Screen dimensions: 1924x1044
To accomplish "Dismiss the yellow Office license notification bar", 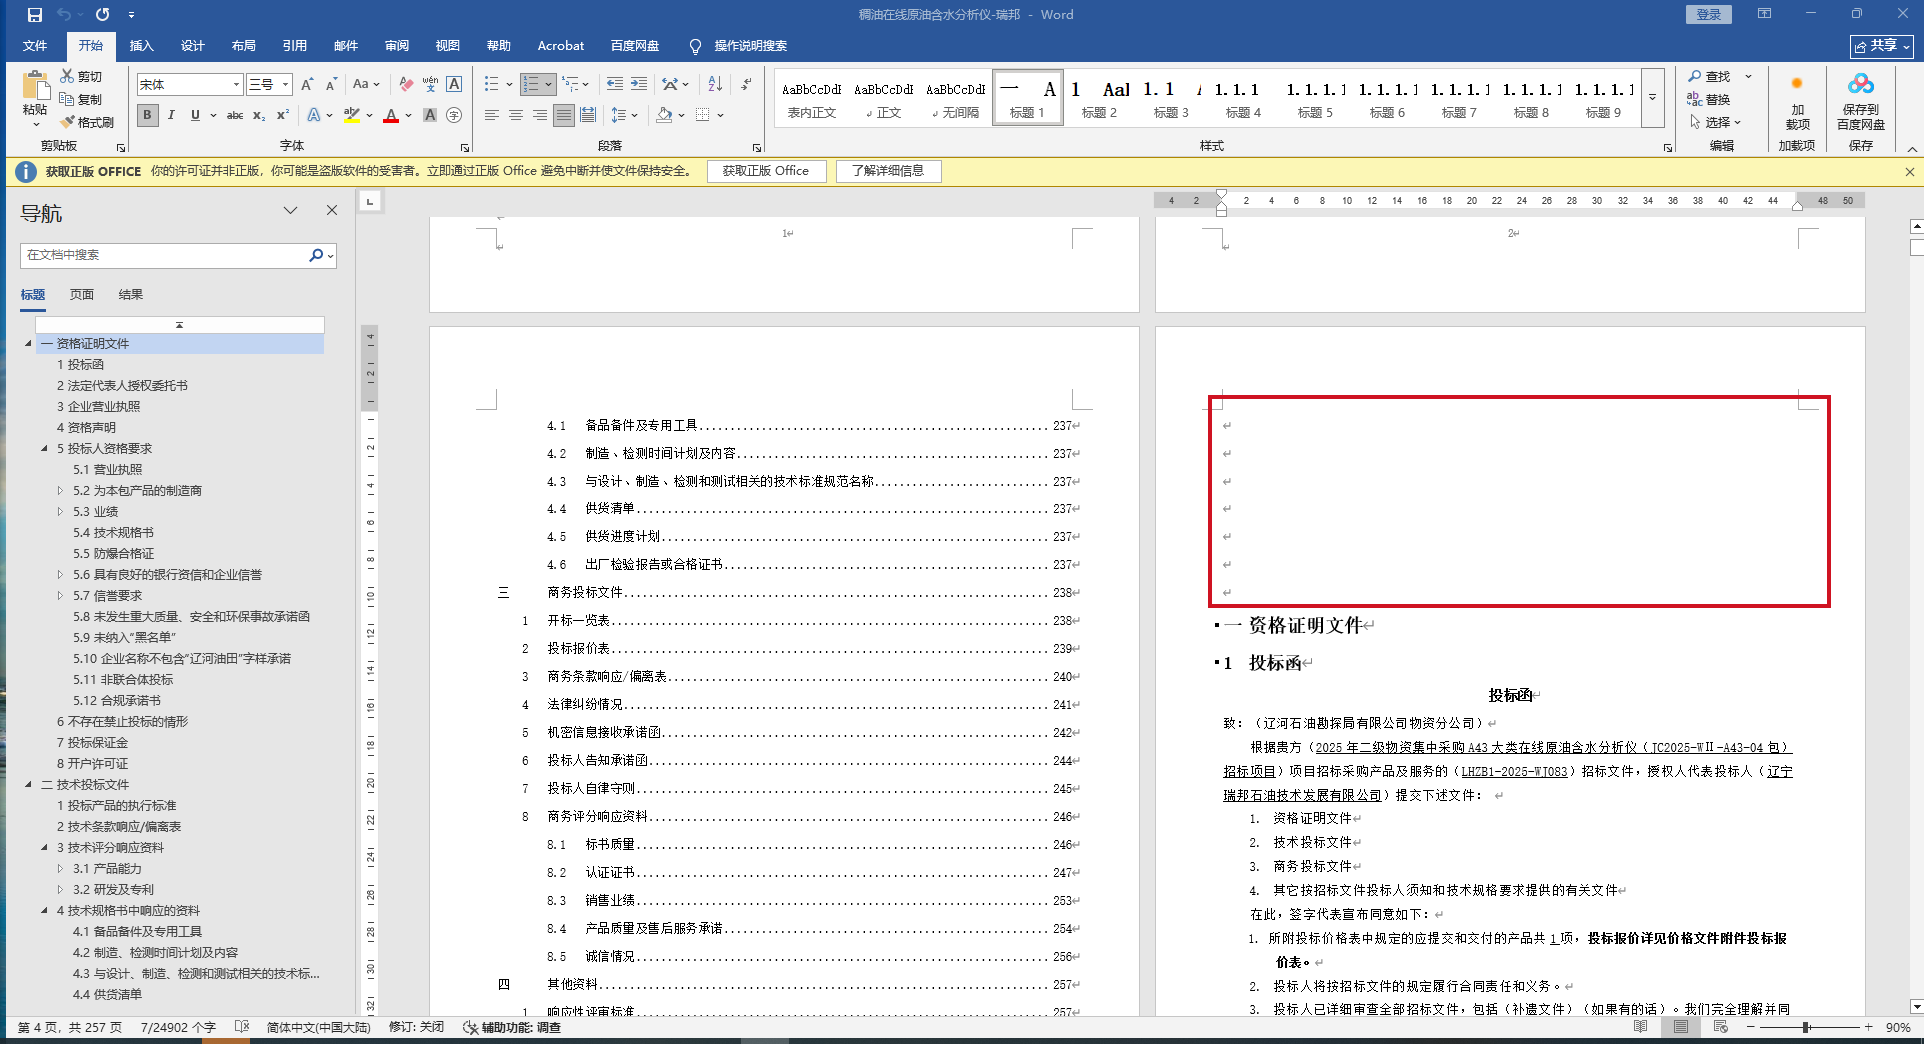I will point(1909,172).
